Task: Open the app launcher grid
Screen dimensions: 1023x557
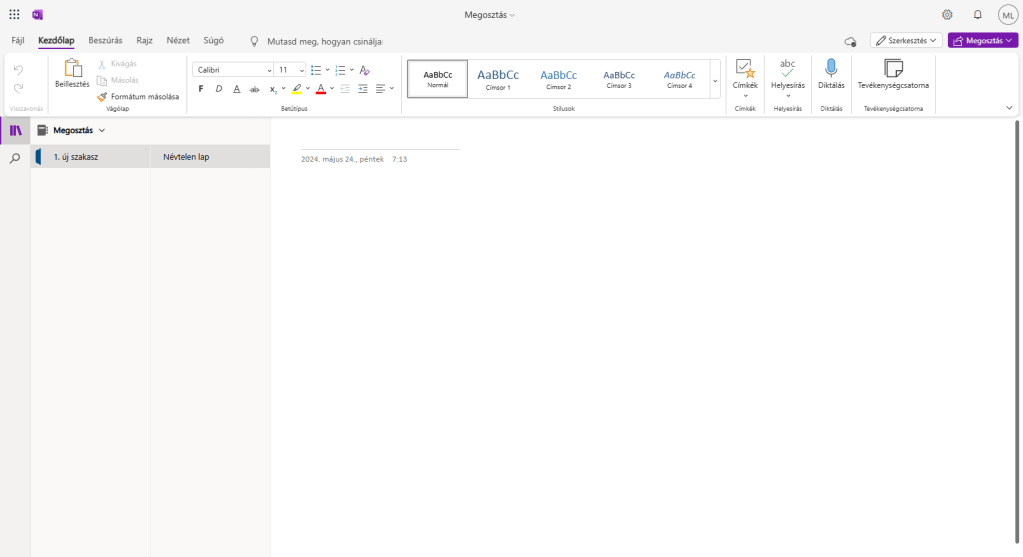Action: pyautogui.click(x=14, y=15)
